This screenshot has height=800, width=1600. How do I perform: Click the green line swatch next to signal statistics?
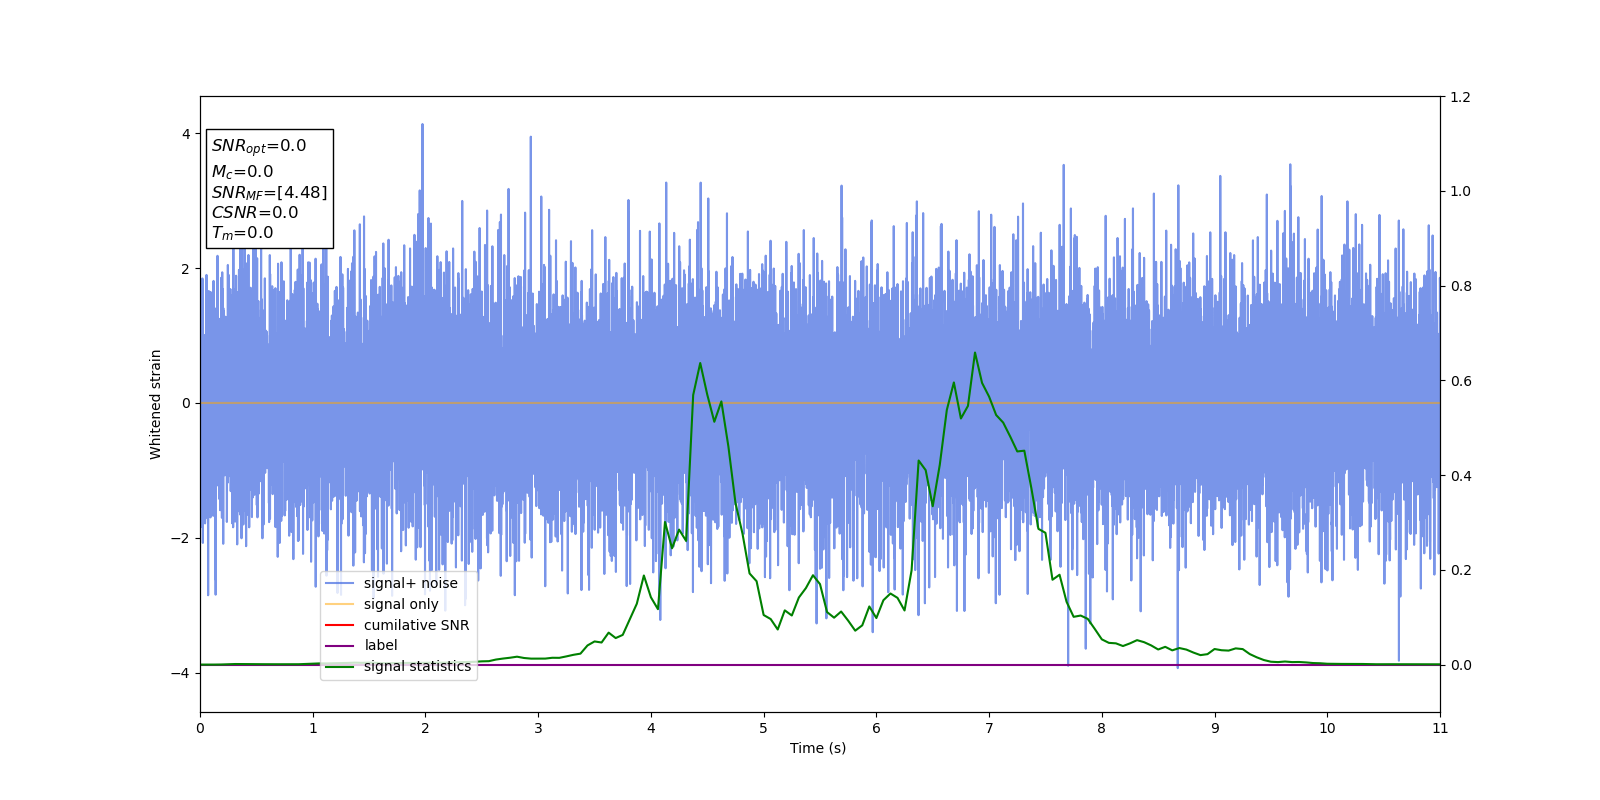click(340, 666)
